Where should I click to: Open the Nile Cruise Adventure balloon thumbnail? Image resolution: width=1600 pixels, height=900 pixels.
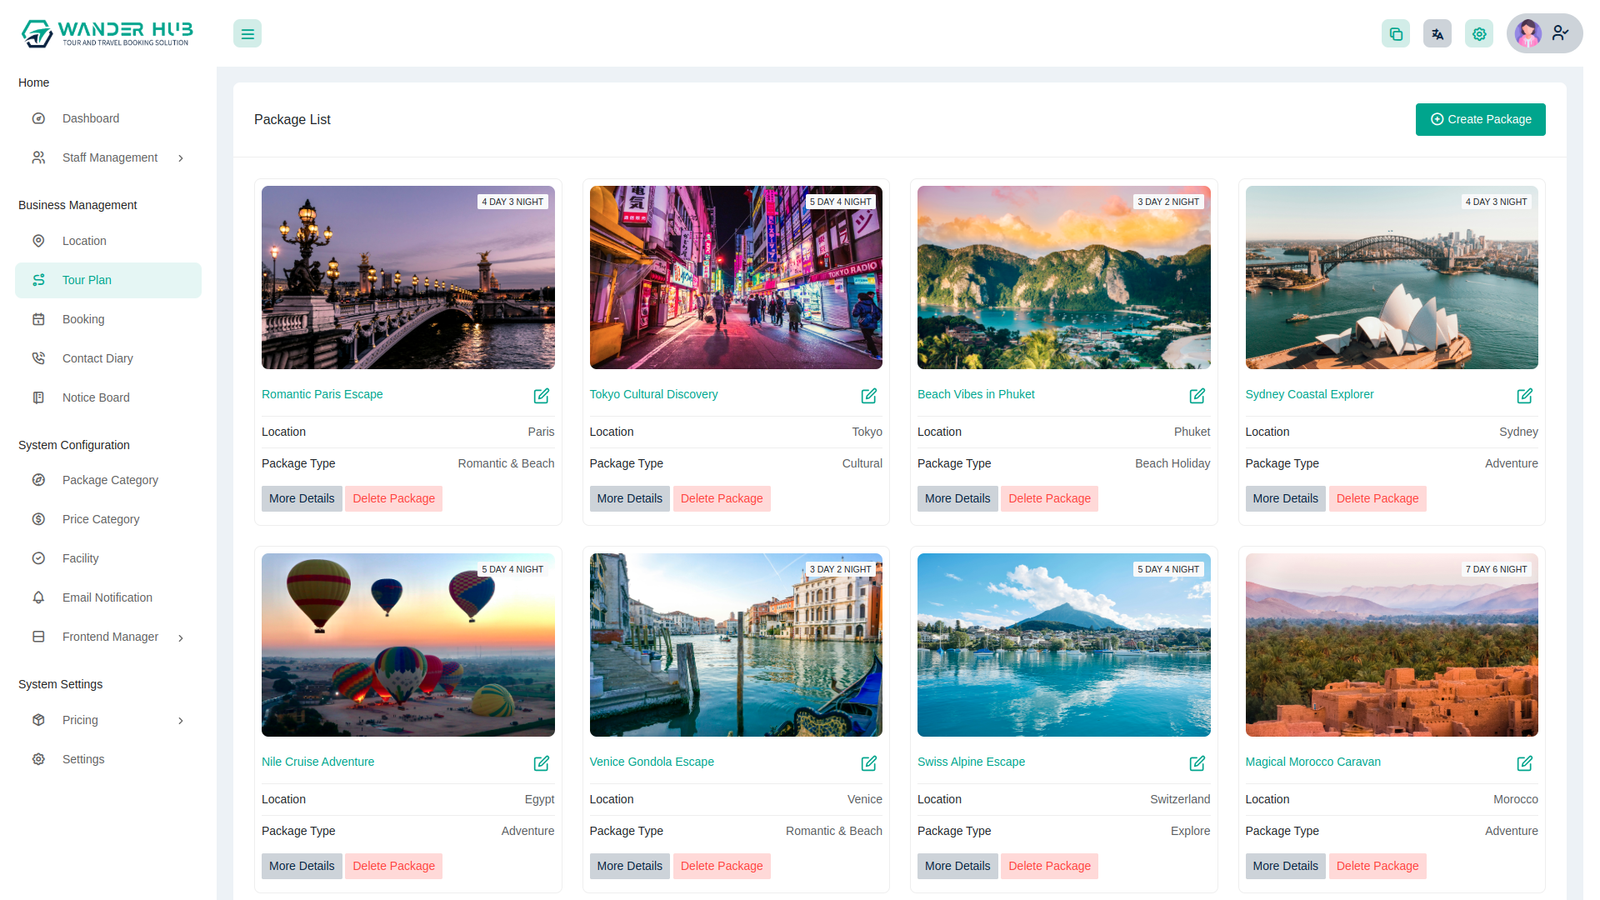408,645
